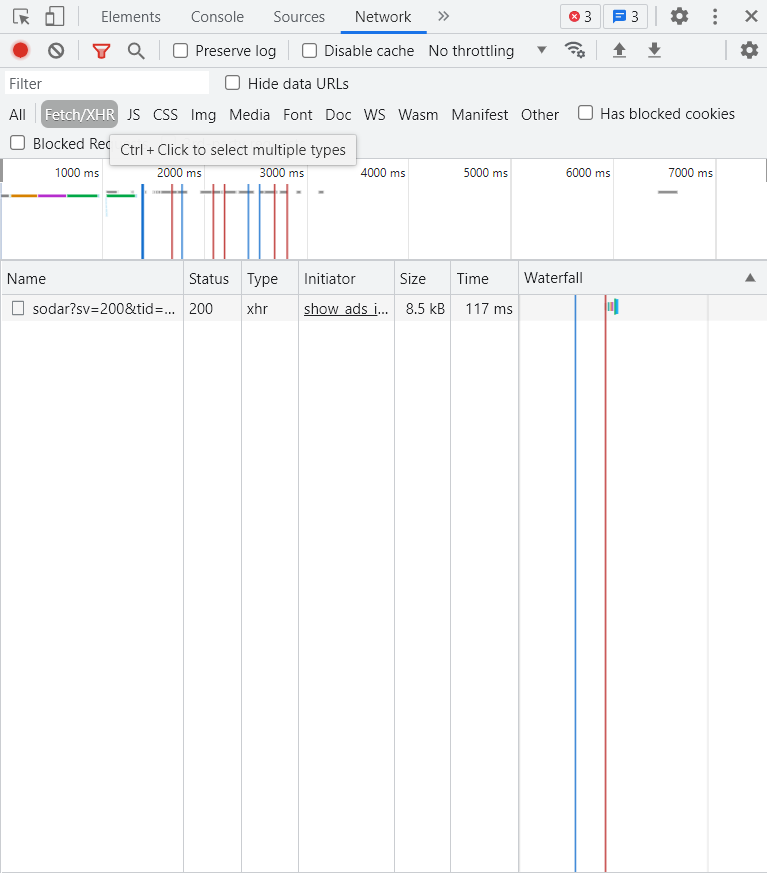The height and width of the screenshot is (873, 767).
Task: Open the Elements tab
Action: tap(131, 17)
